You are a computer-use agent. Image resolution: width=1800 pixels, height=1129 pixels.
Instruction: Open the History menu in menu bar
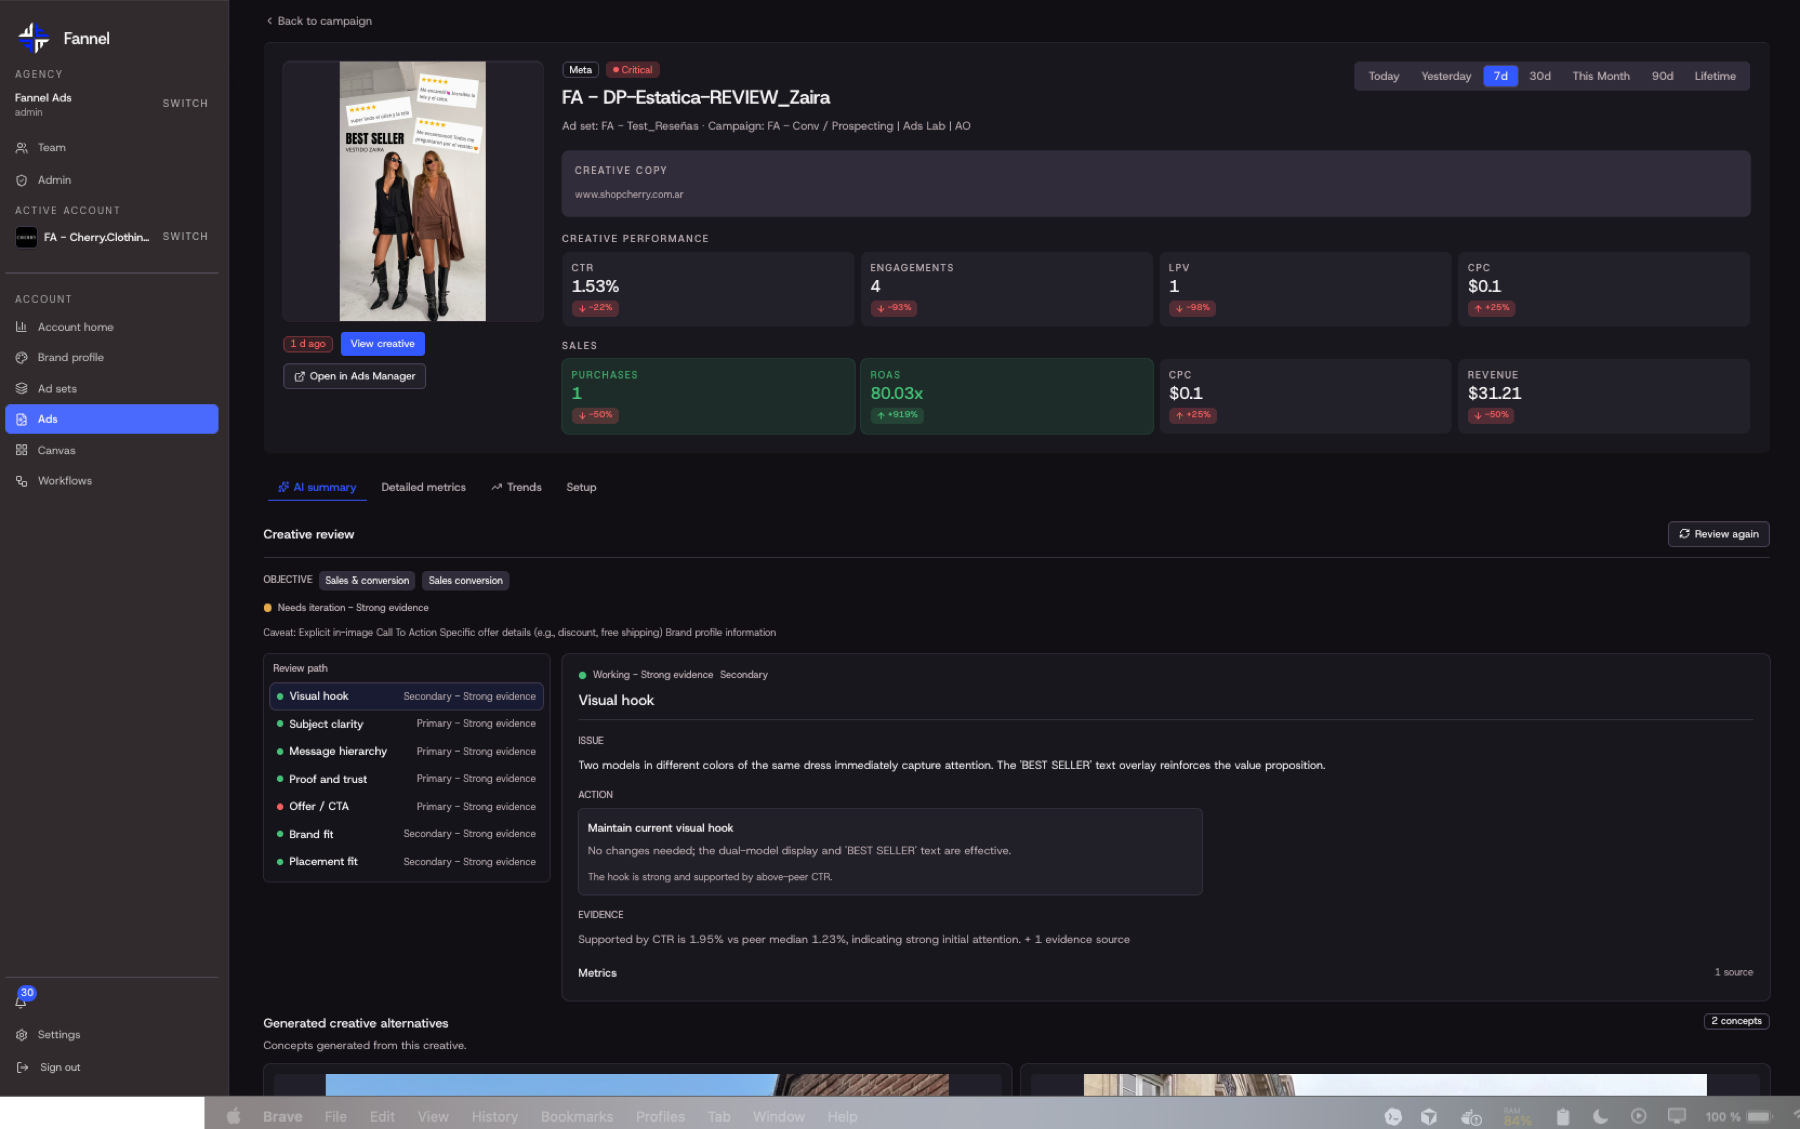pos(495,1117)
